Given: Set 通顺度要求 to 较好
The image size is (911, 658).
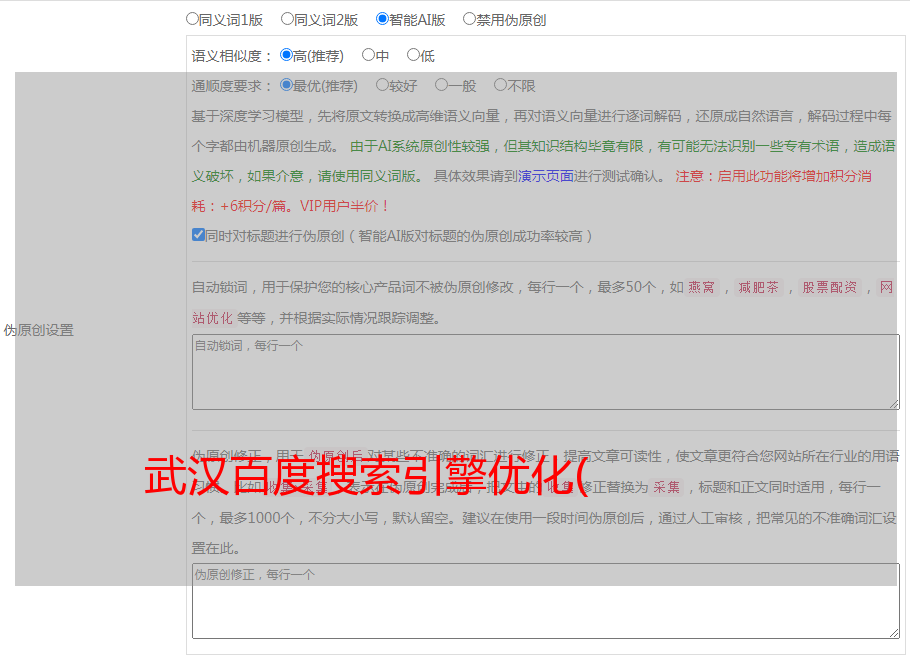Looking at the screenshot, I should coord(382,85).
